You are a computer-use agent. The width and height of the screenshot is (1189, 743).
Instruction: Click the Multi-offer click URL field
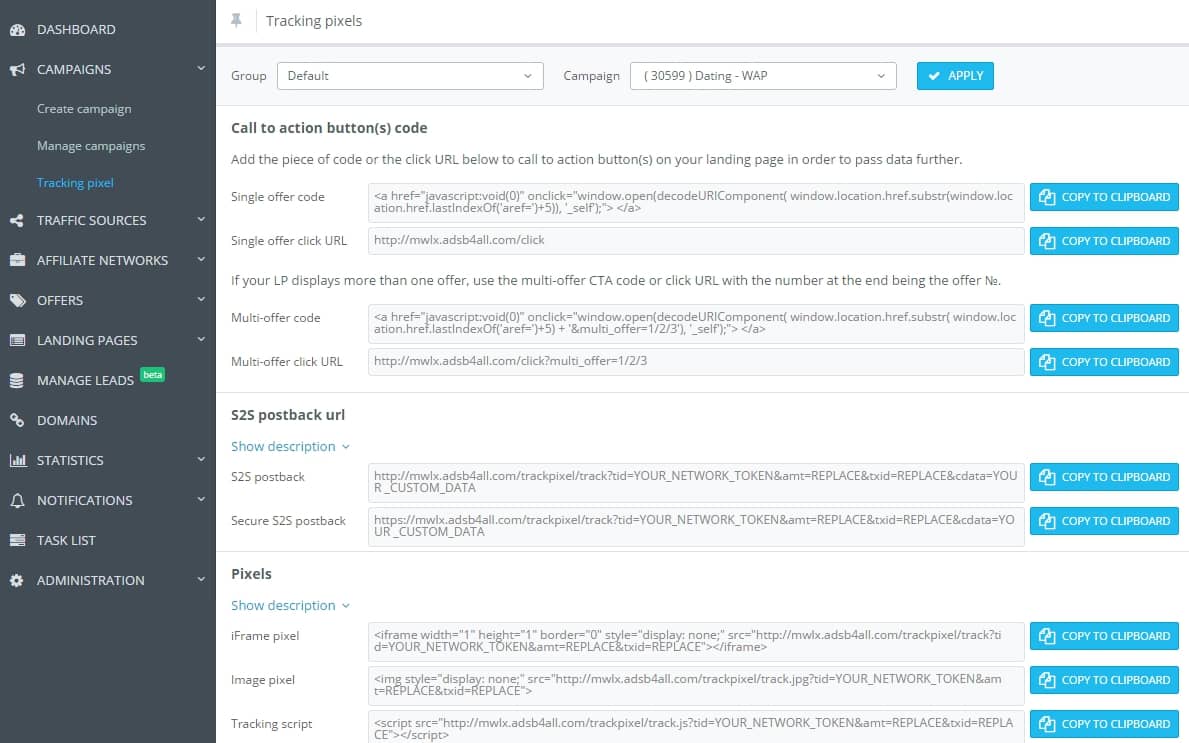tap(696, 362)
